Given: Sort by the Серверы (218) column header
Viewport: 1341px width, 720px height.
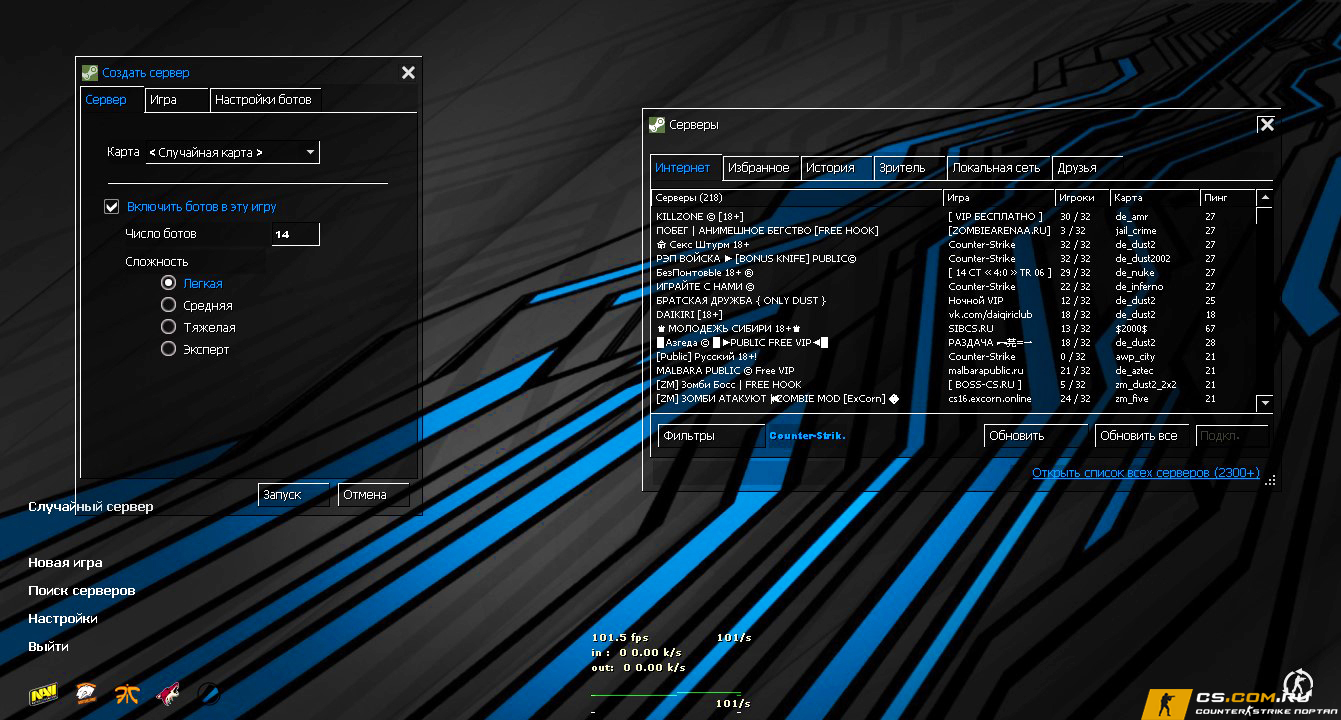Looking at the screenshot, I should (x=797, y=198).
